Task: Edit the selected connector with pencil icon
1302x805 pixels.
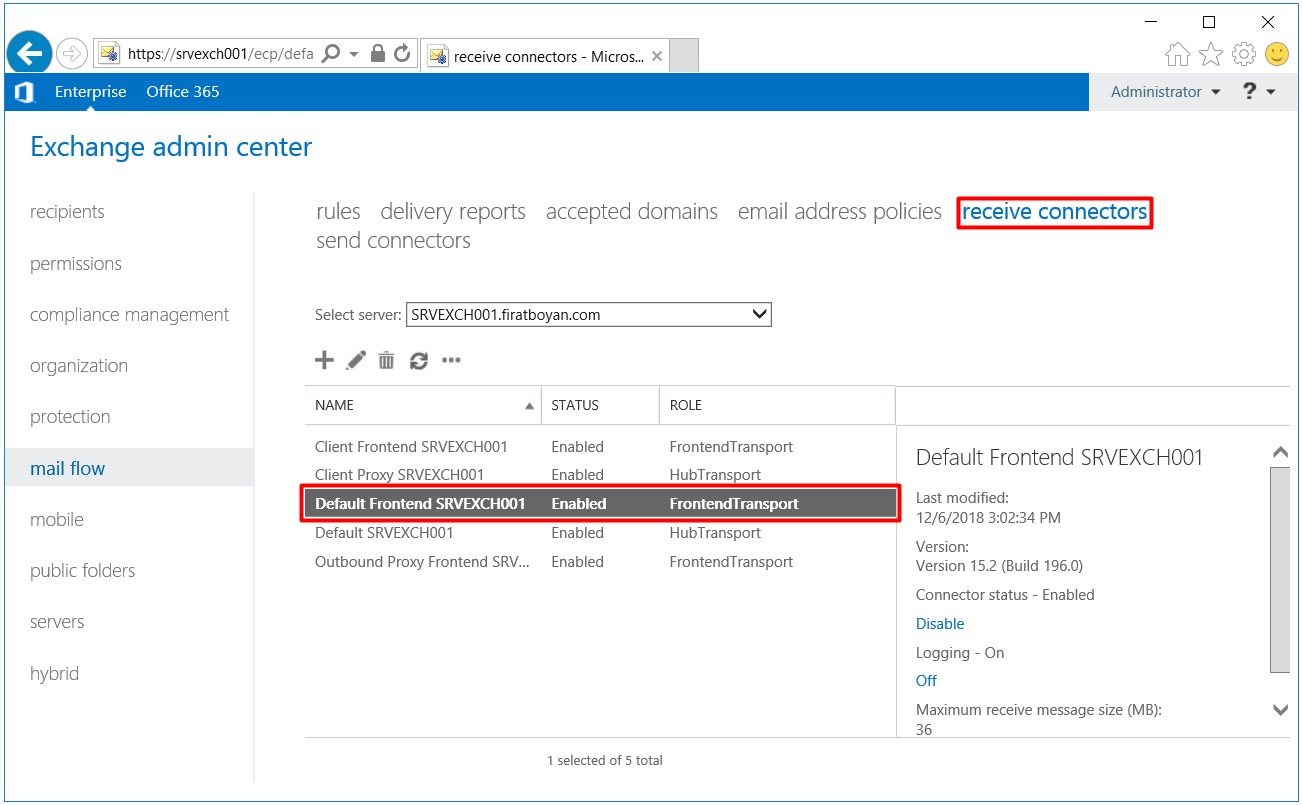Action: 356,361
